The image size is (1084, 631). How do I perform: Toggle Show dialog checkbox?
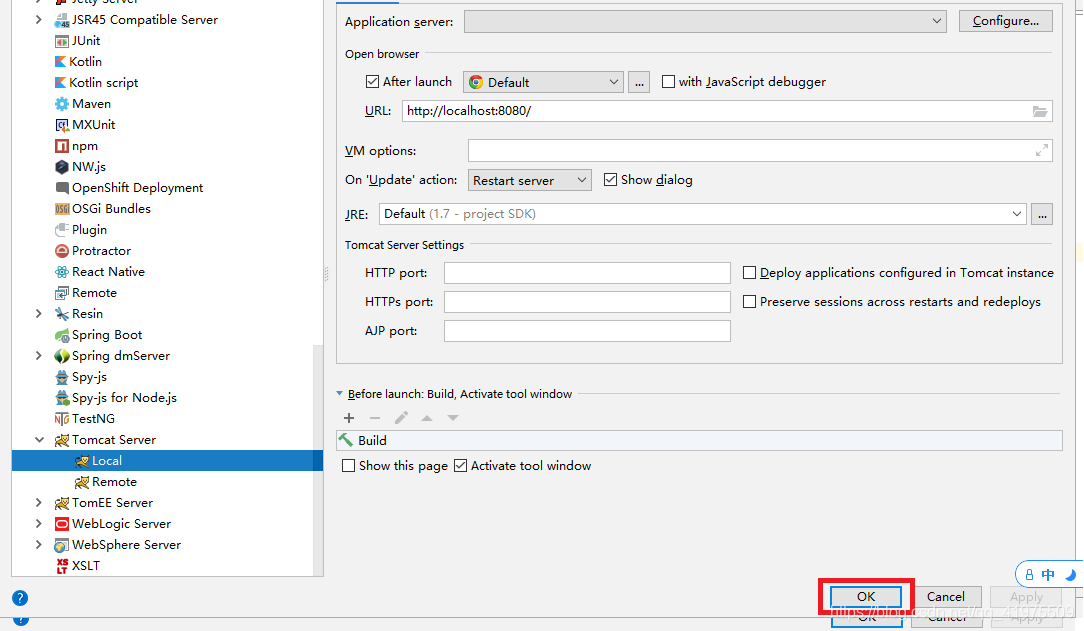pyautogui.click(x=610, y=180)
